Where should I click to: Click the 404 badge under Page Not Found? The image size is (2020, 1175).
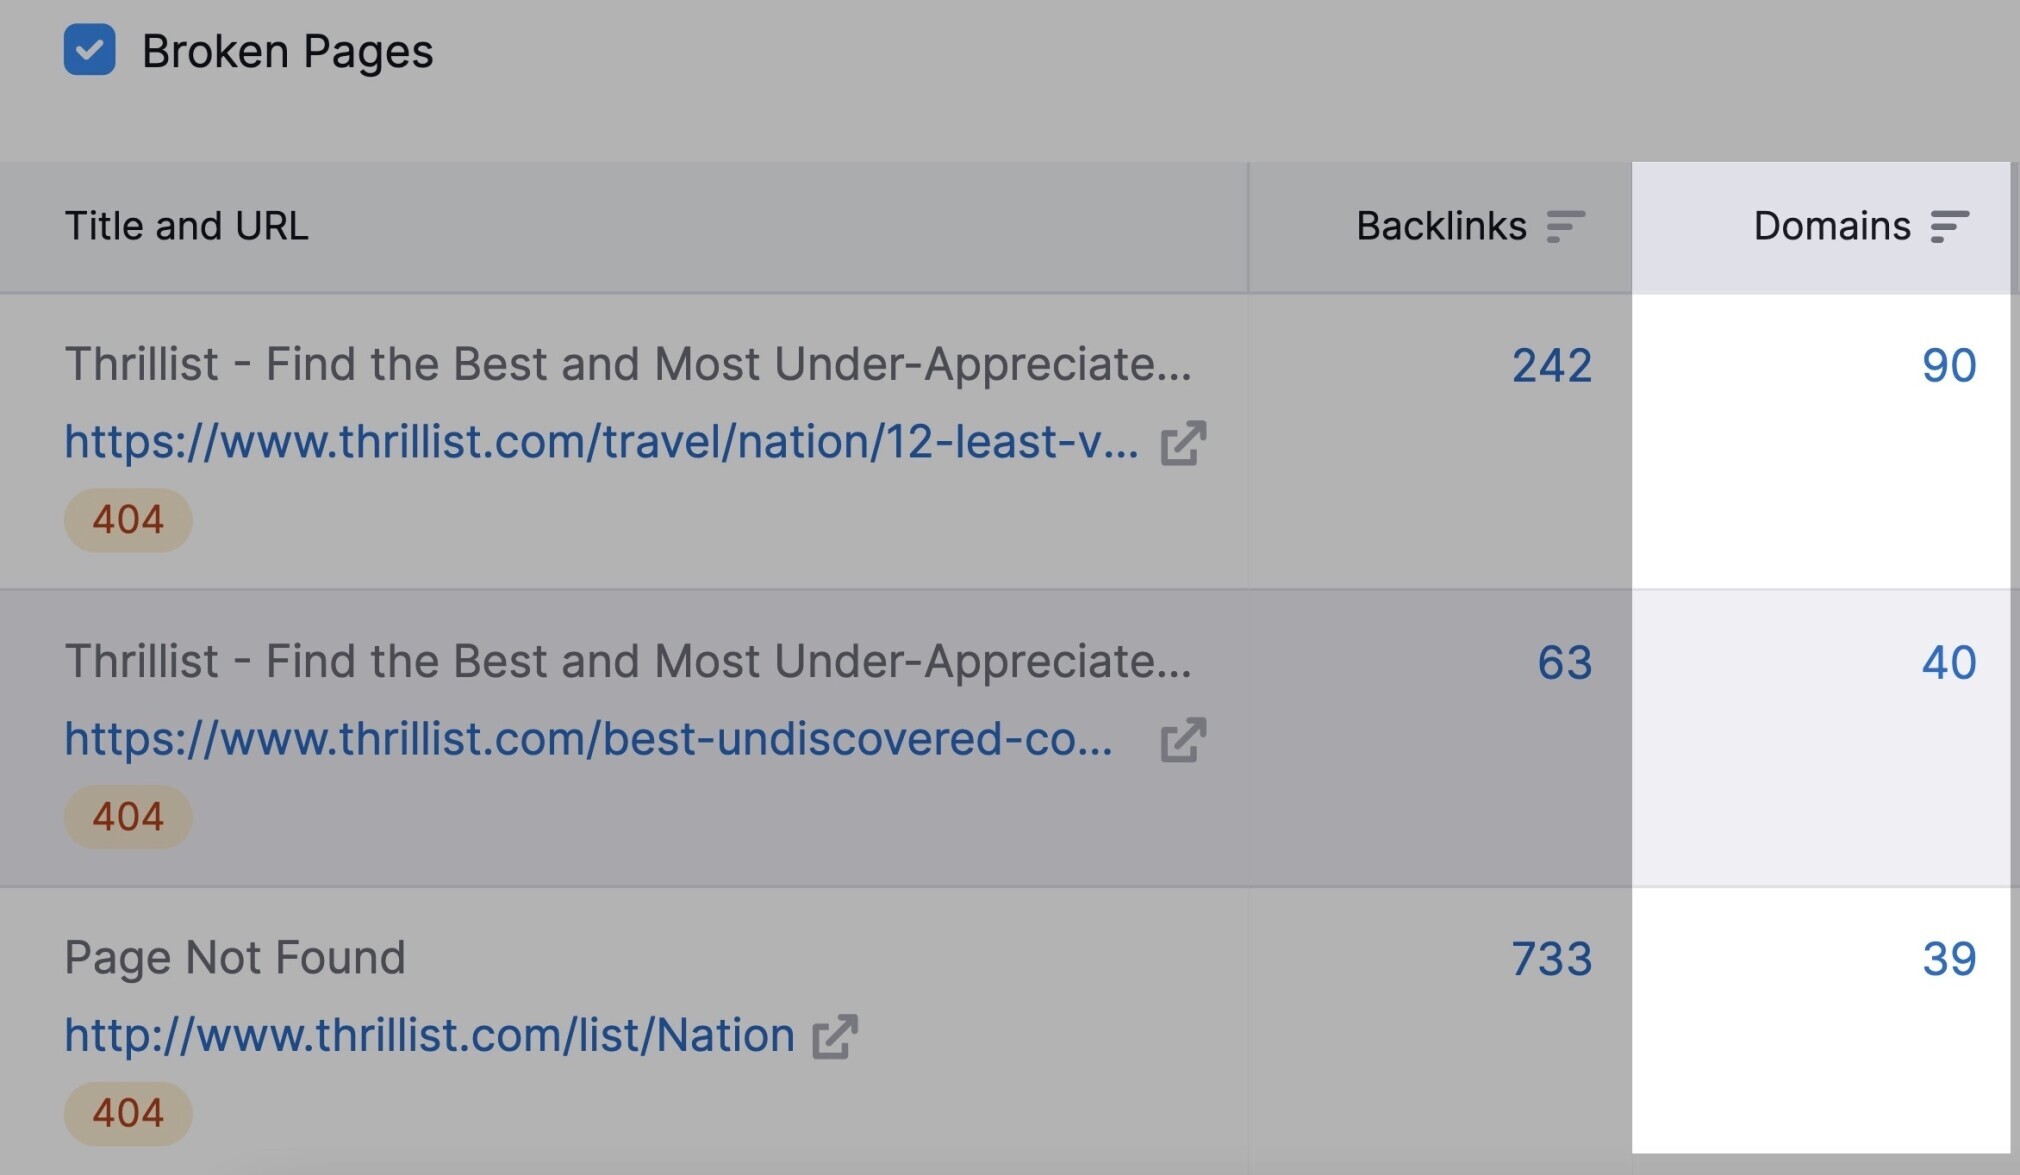coord(128,1114)
